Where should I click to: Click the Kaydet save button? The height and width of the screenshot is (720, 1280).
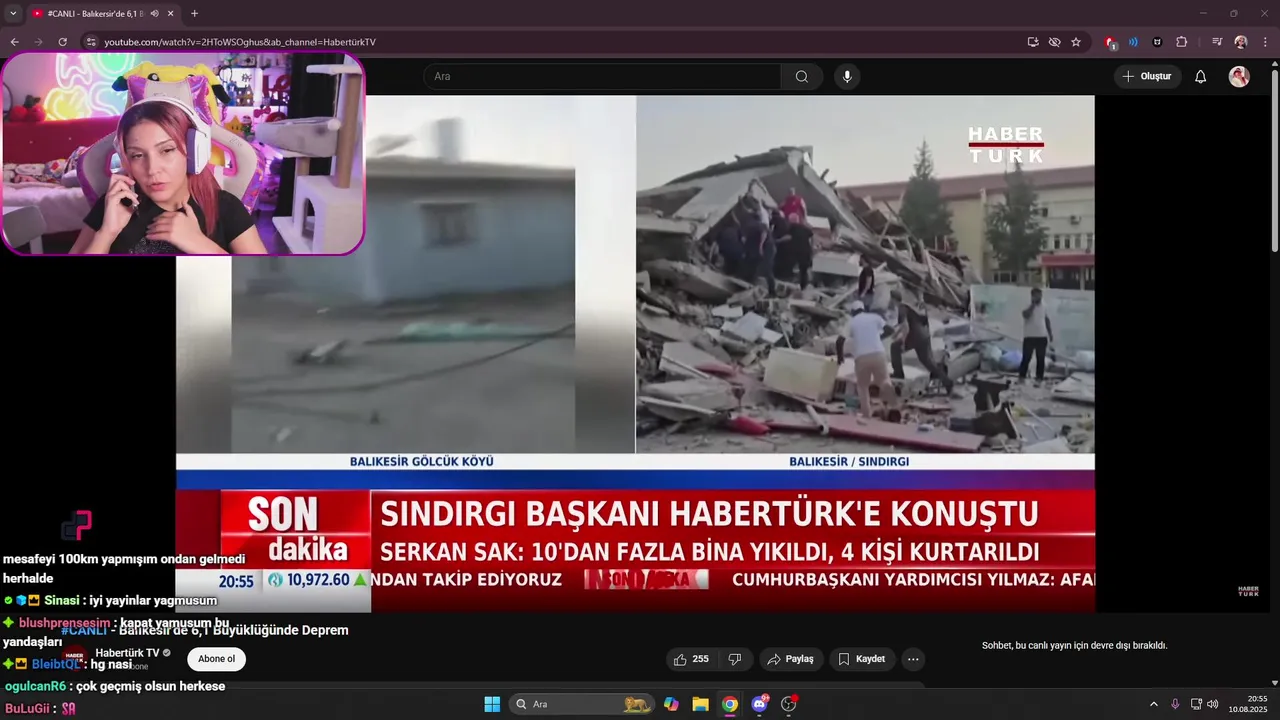click(x=861, y=659)
